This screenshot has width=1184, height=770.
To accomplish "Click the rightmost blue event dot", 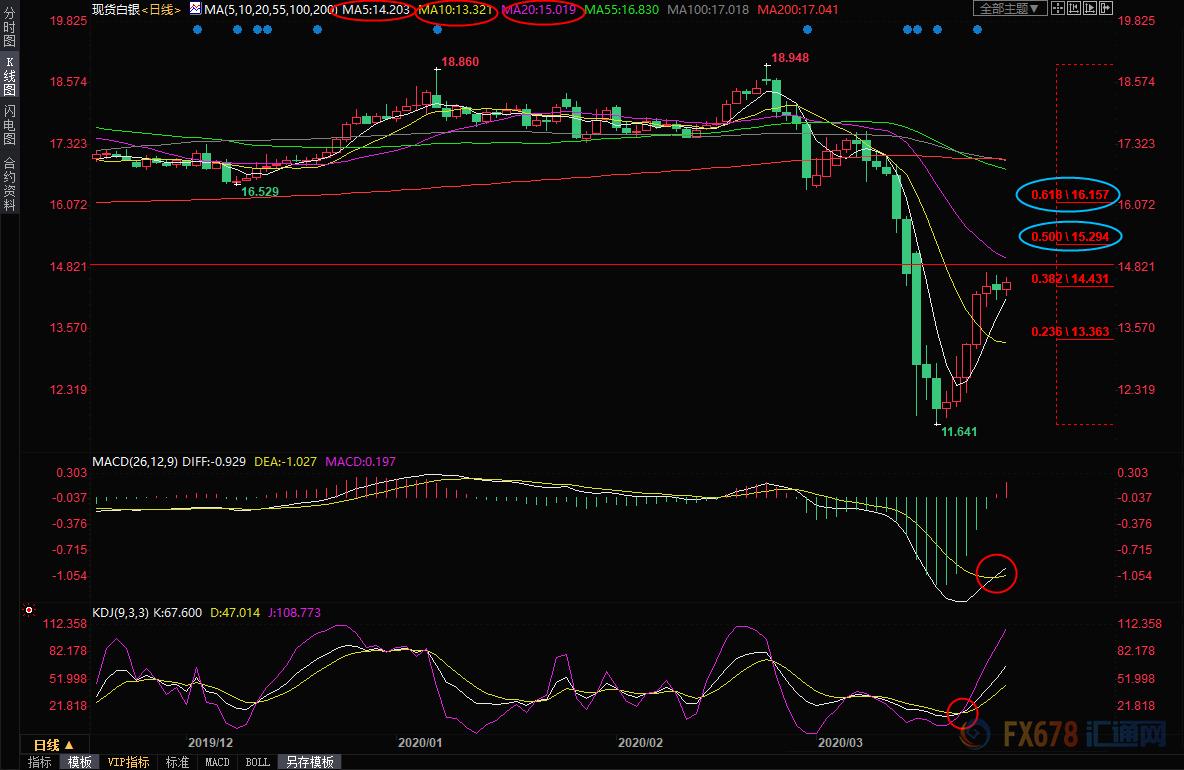I will [978, 30].
